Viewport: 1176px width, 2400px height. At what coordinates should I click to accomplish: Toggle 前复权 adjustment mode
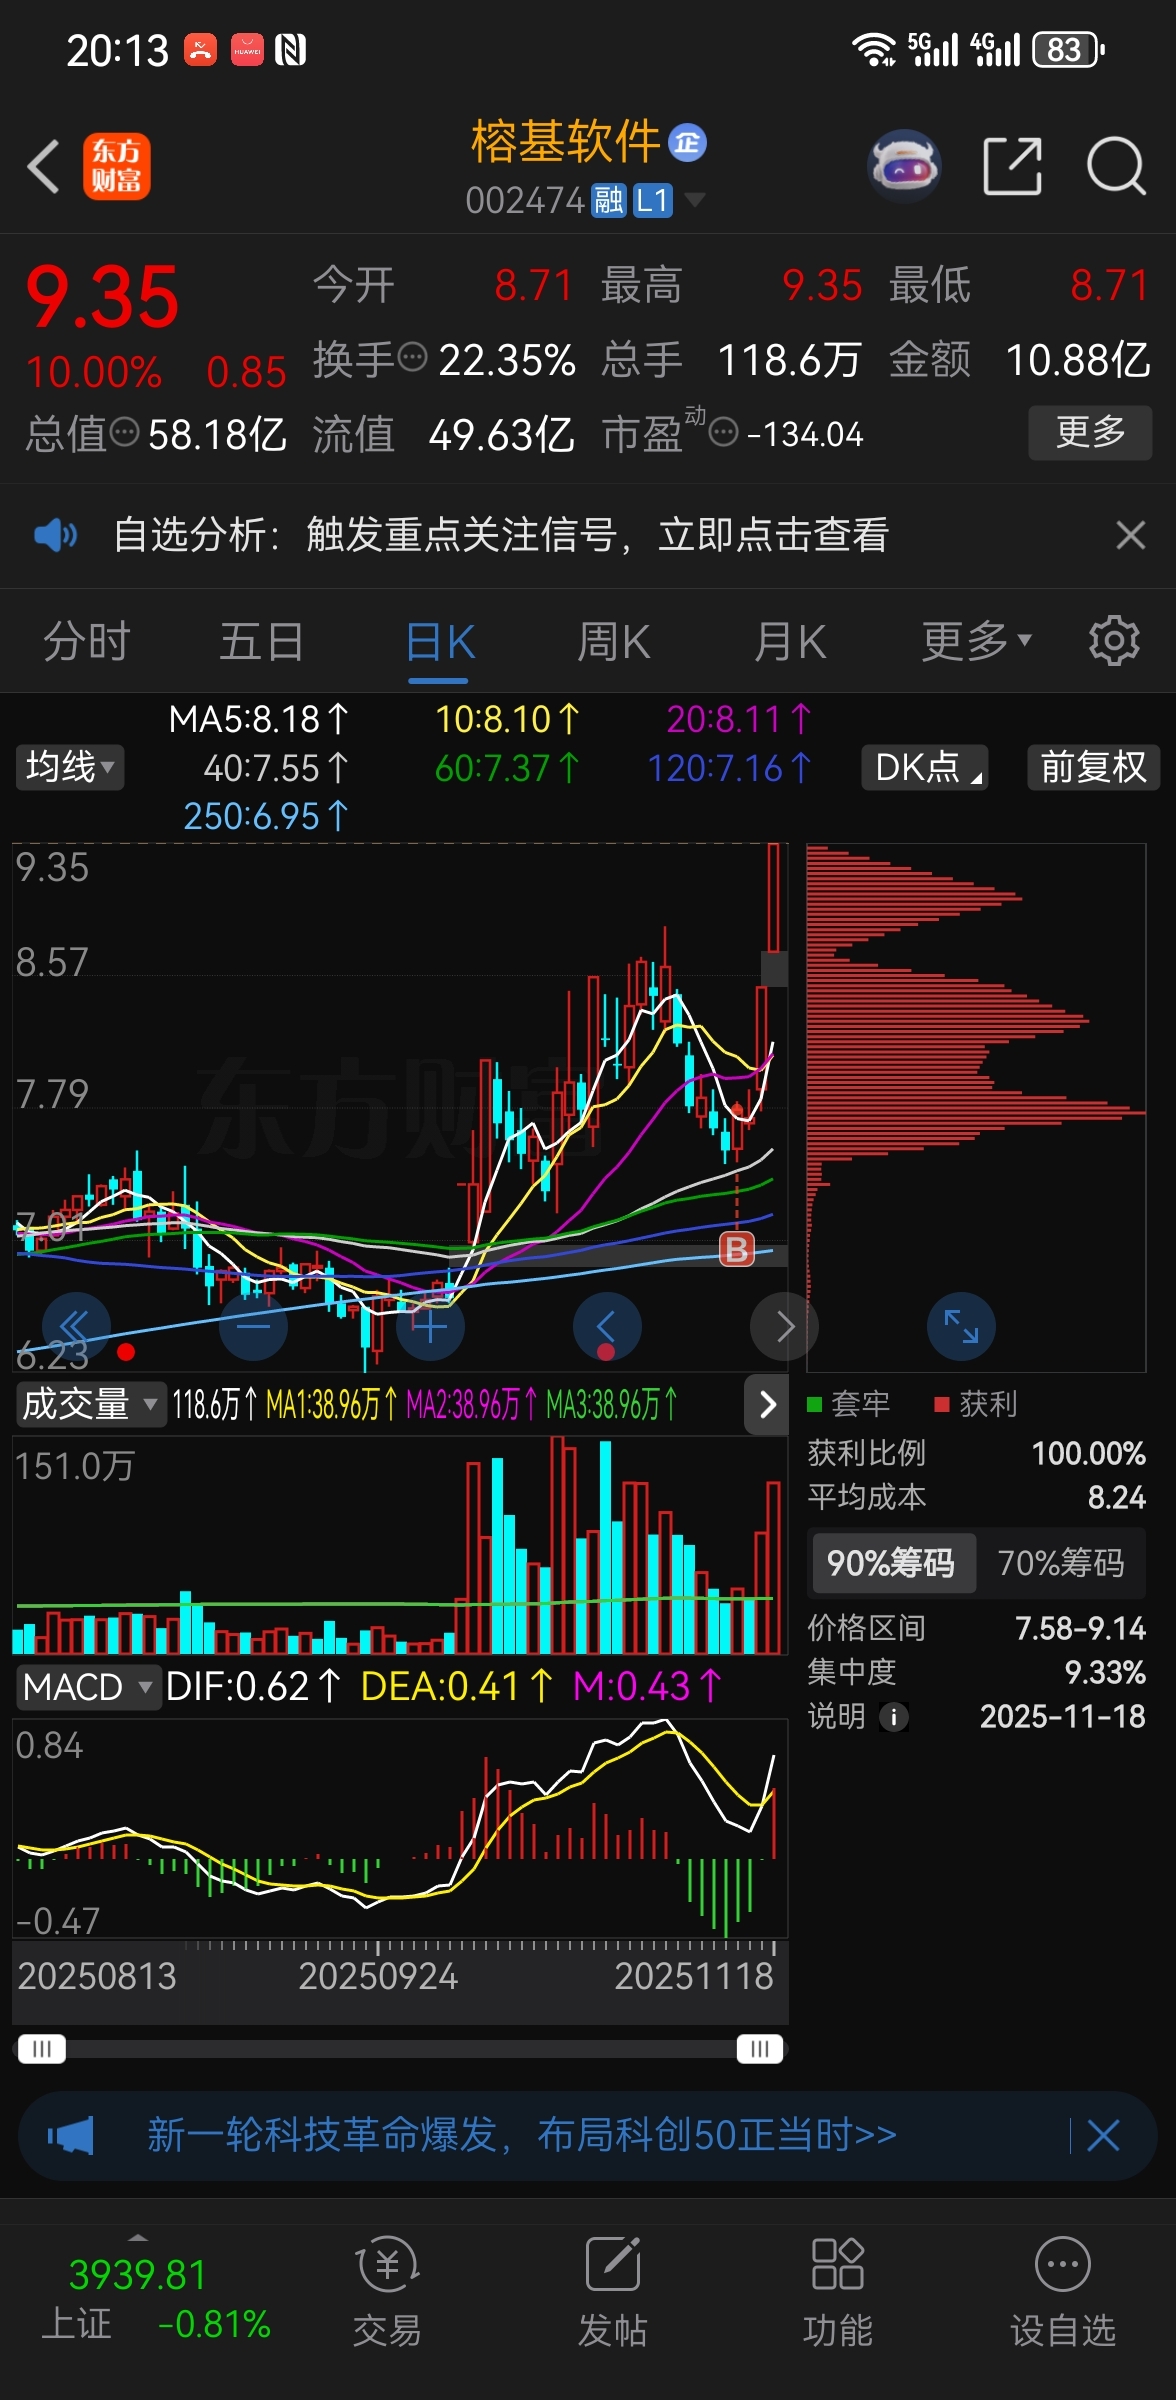1093,767
